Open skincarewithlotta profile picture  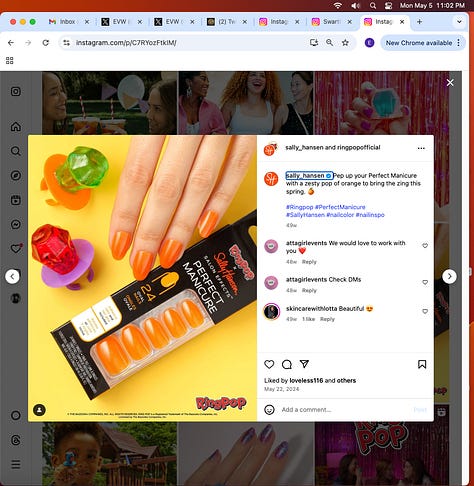point(271,312)
